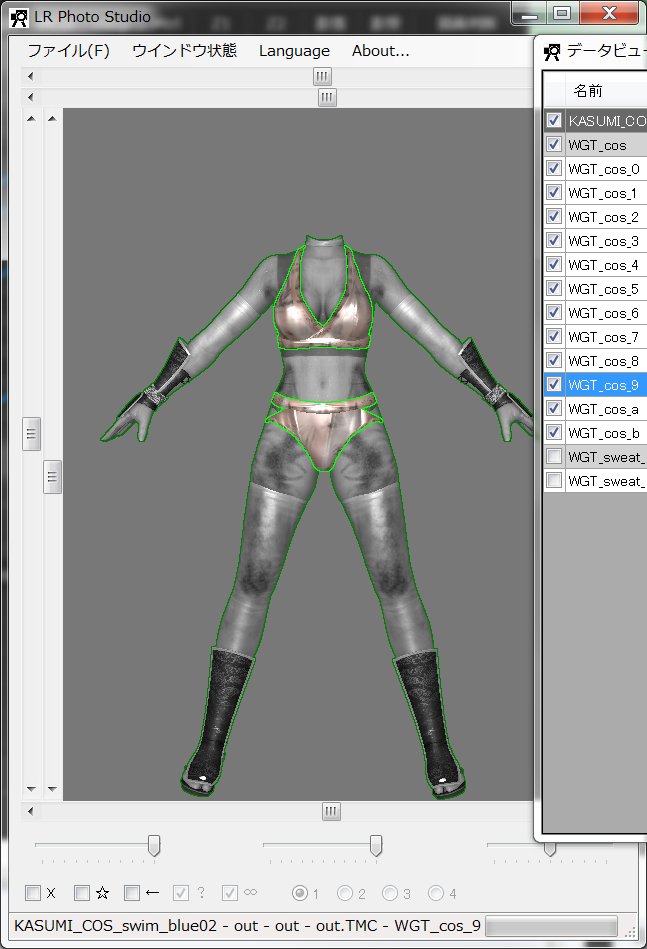
Task: Select radio button 3
Action: point(390,893)
